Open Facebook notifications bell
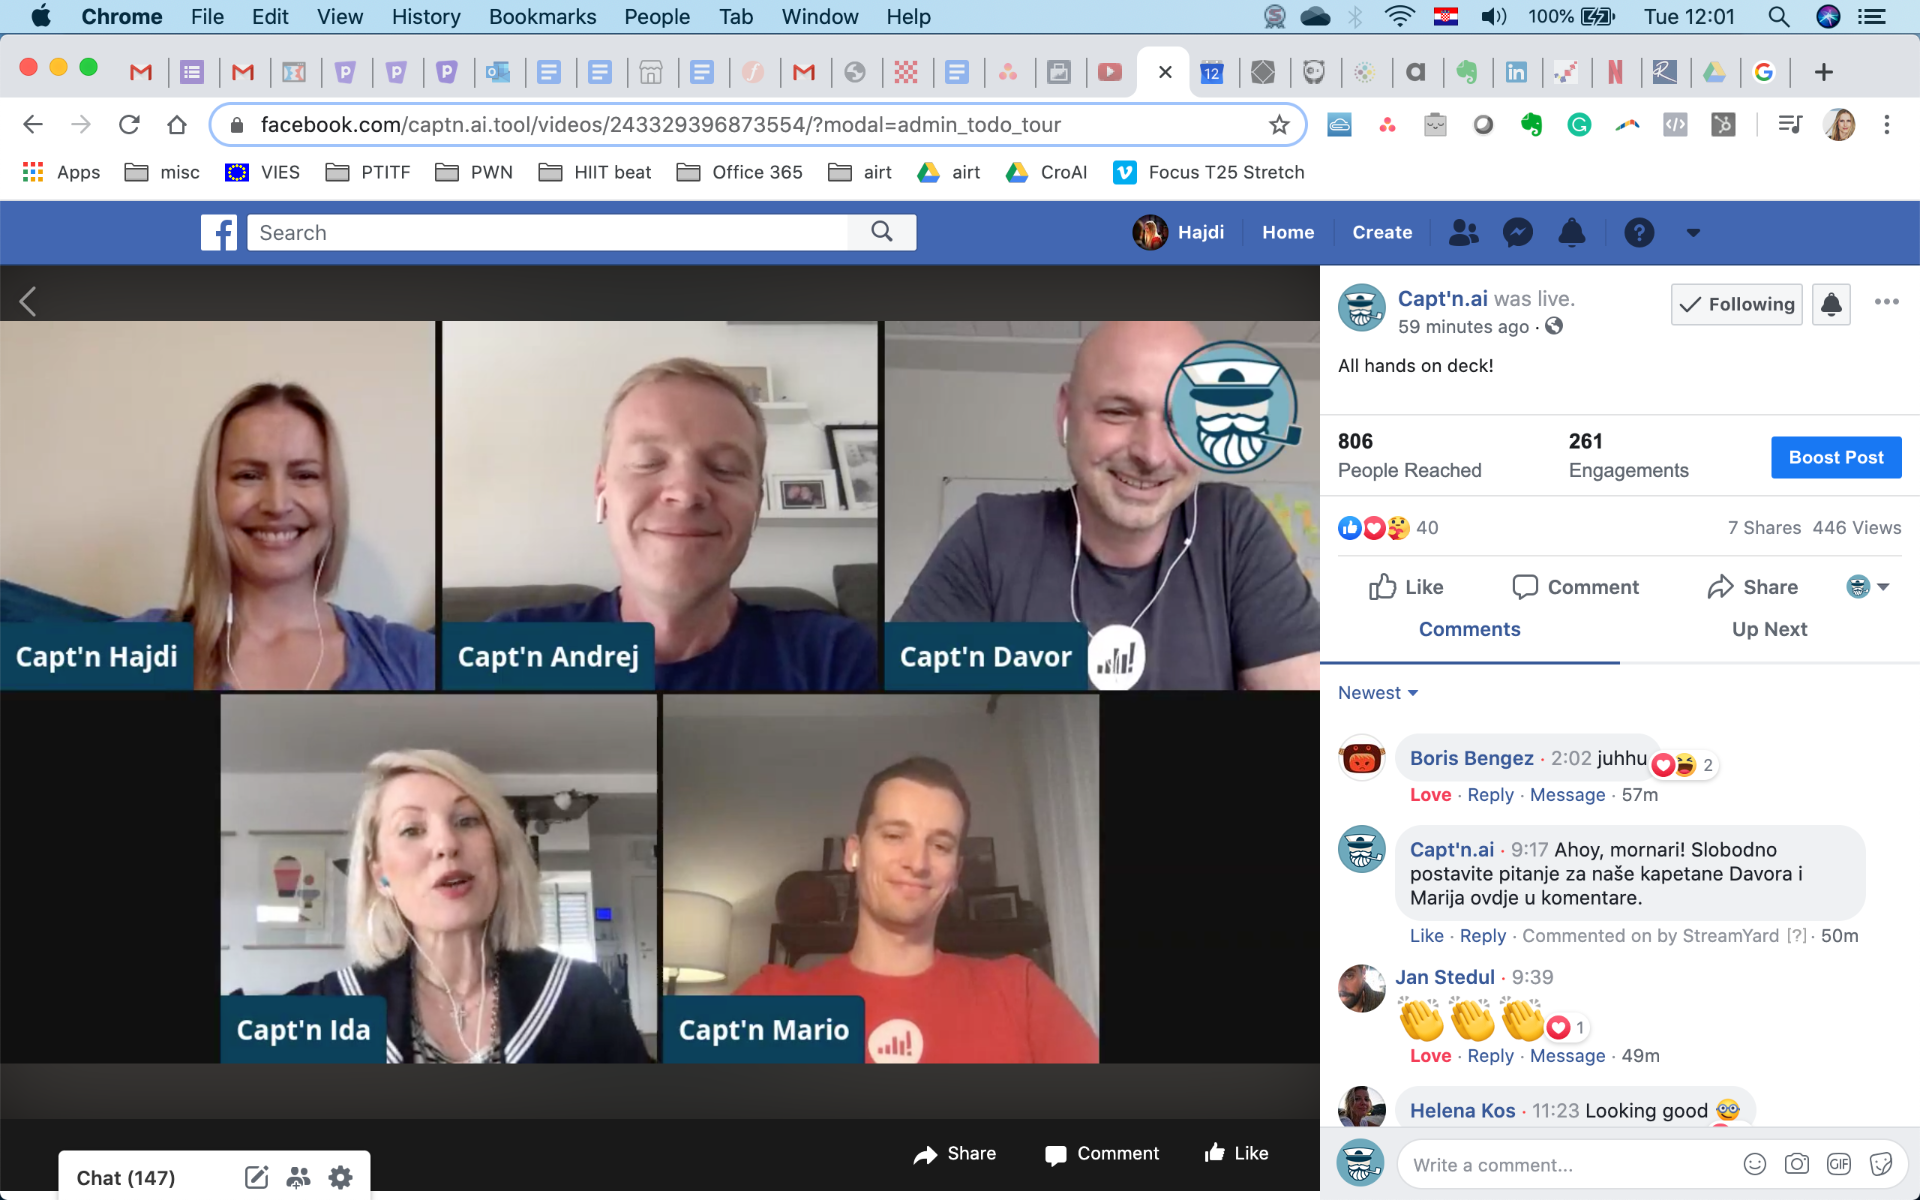The width and height of the screenshot is (1920, 1200). click(x=1572, y=232)
